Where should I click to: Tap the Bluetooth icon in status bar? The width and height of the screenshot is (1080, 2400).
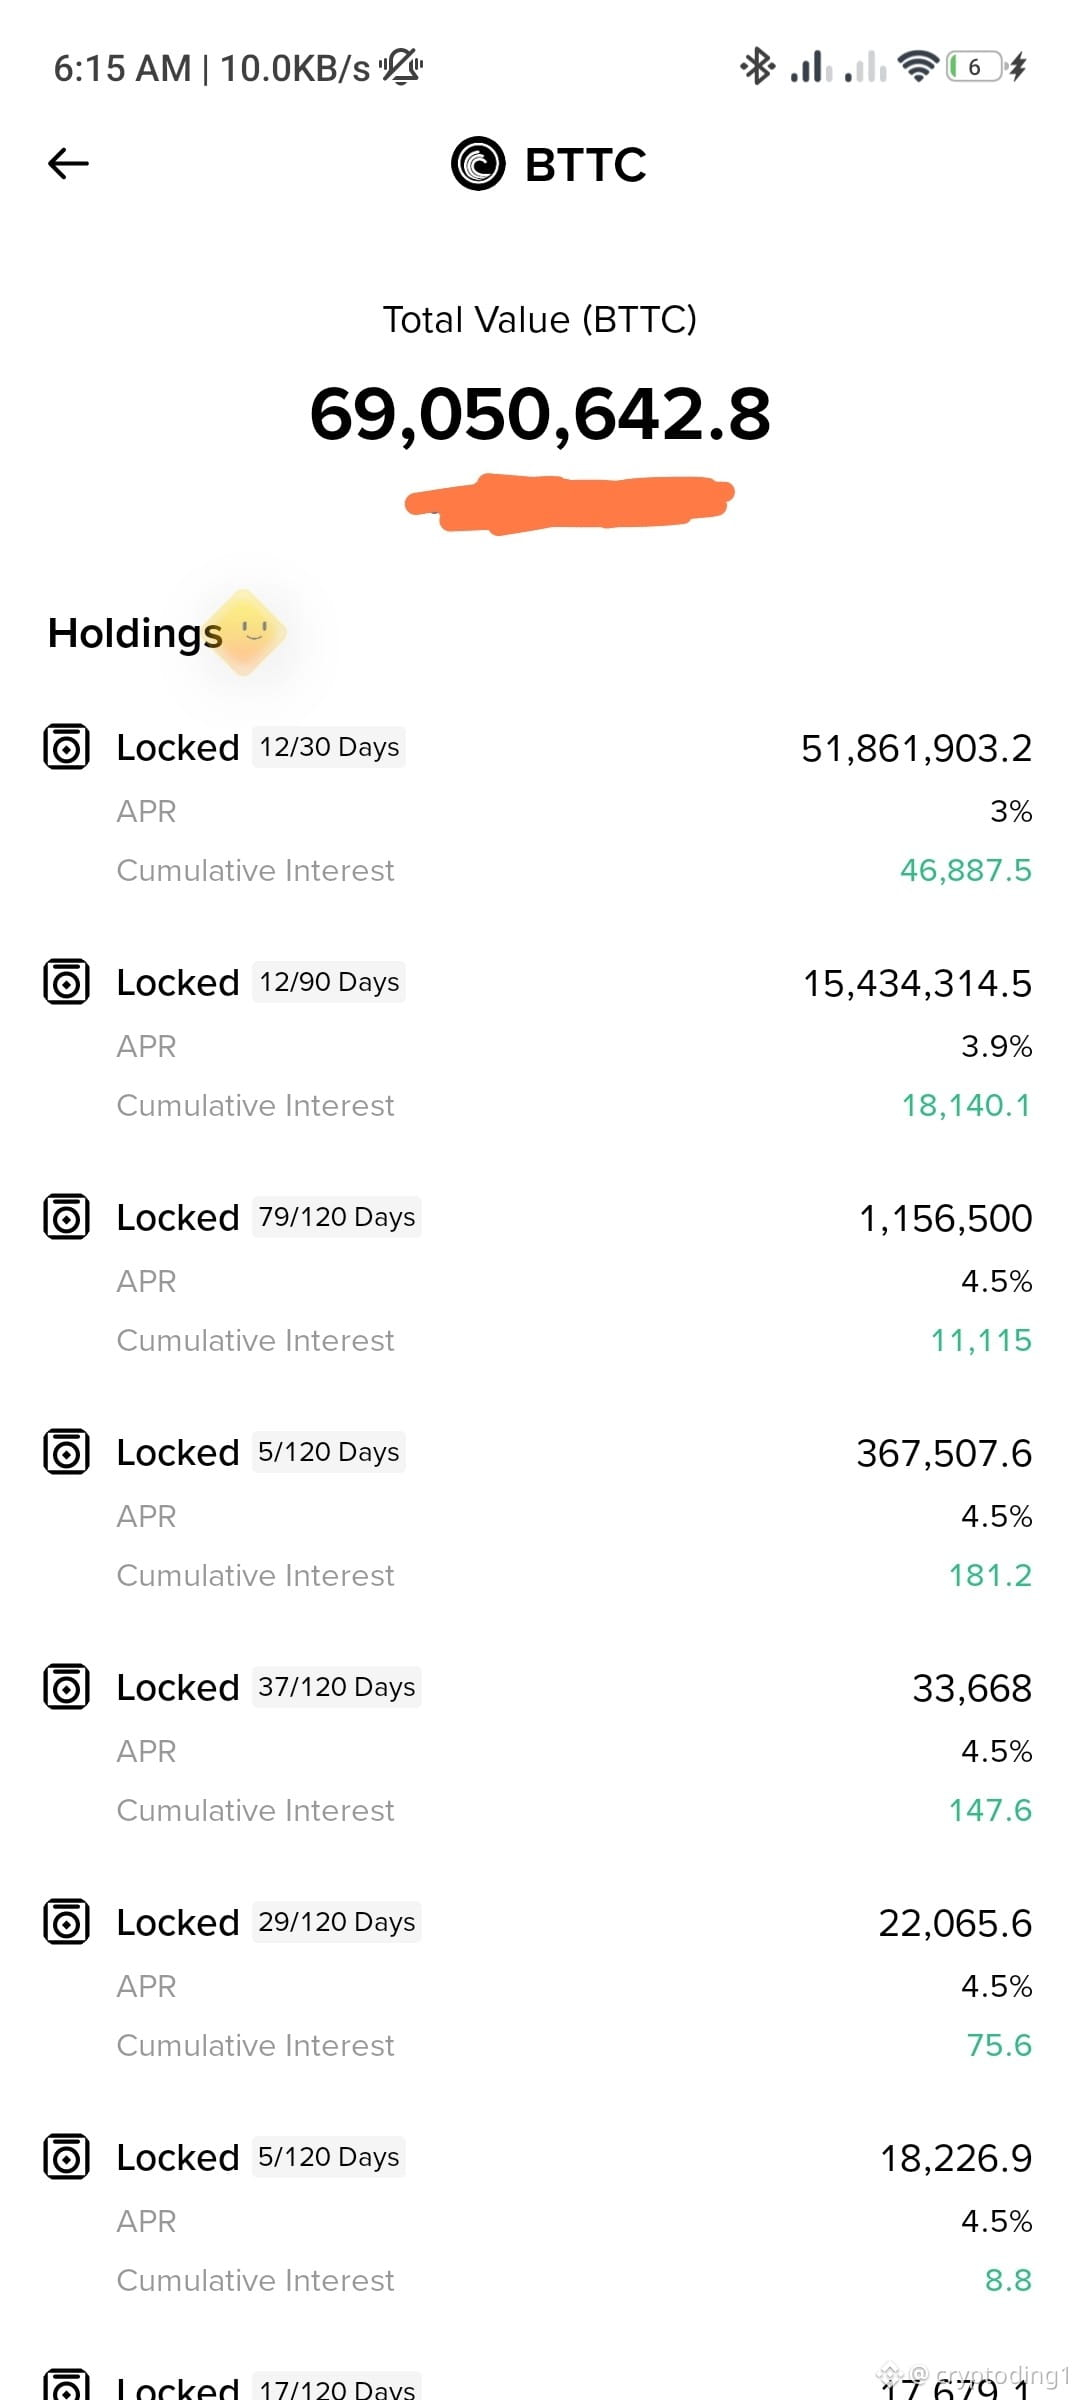757,67
